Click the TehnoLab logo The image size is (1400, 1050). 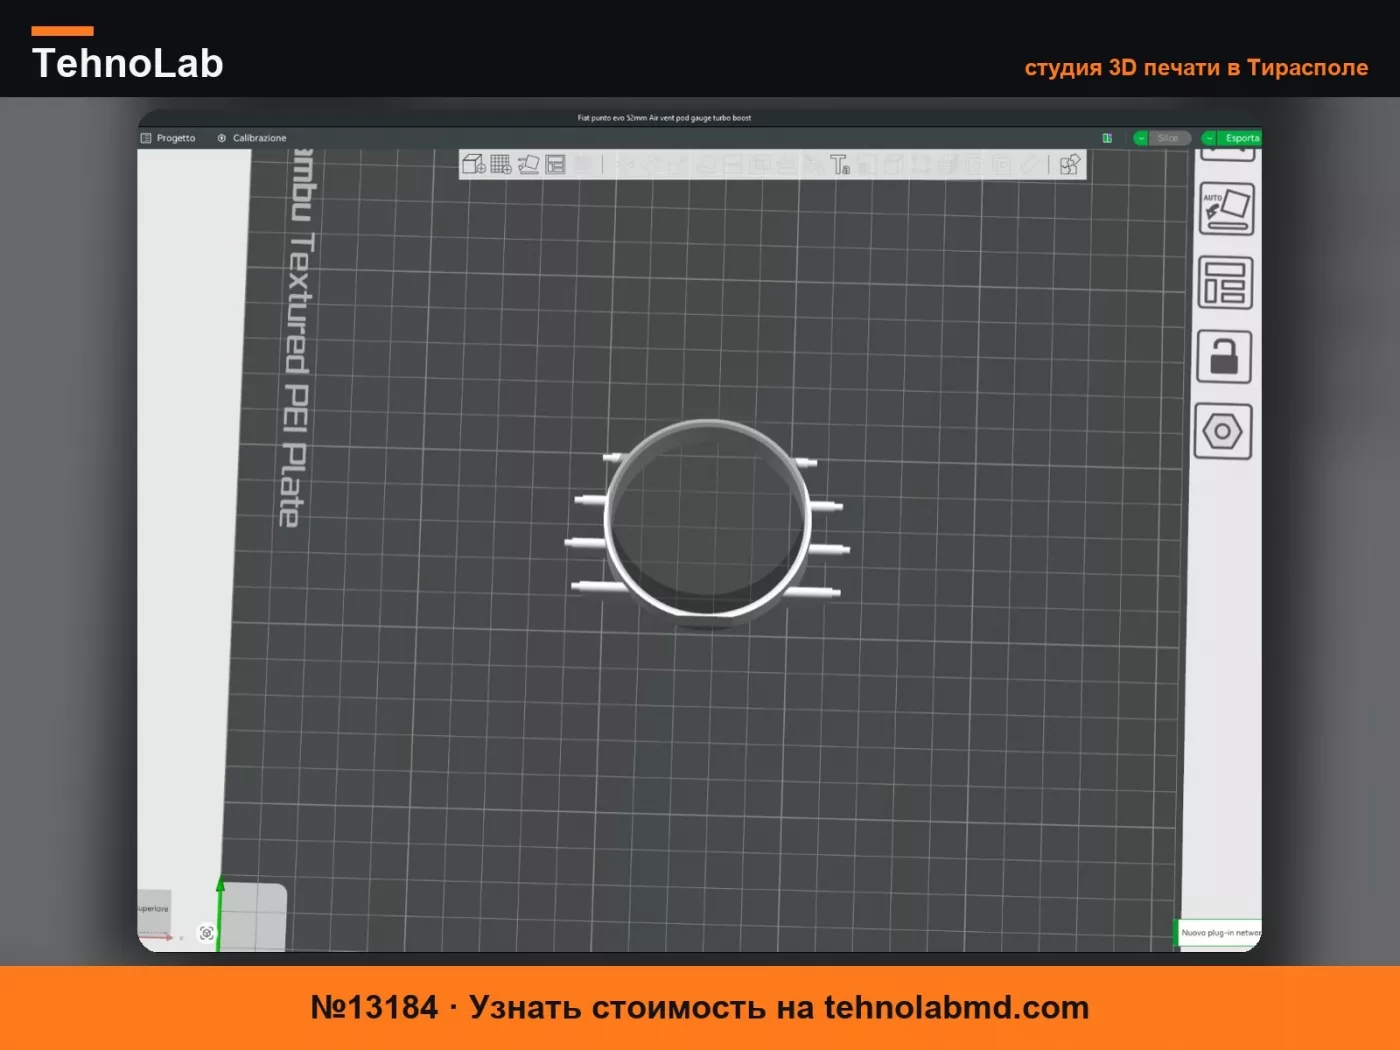(128, 55)
